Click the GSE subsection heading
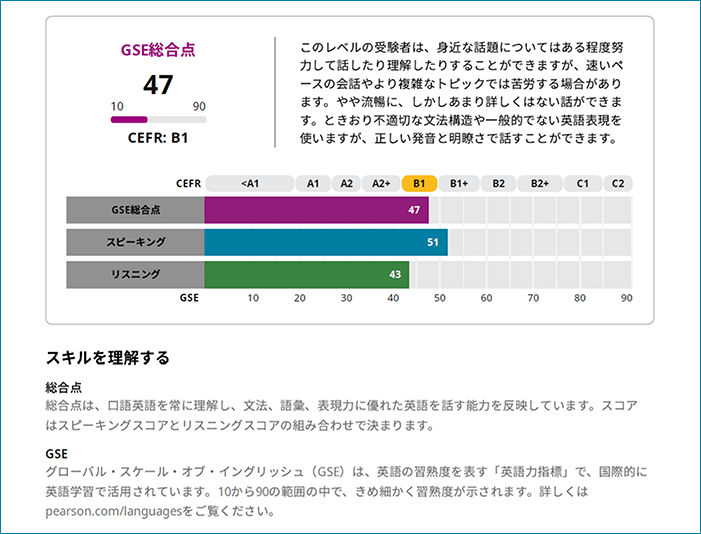This screenshot has height=534, width=701. pos(57,454)
